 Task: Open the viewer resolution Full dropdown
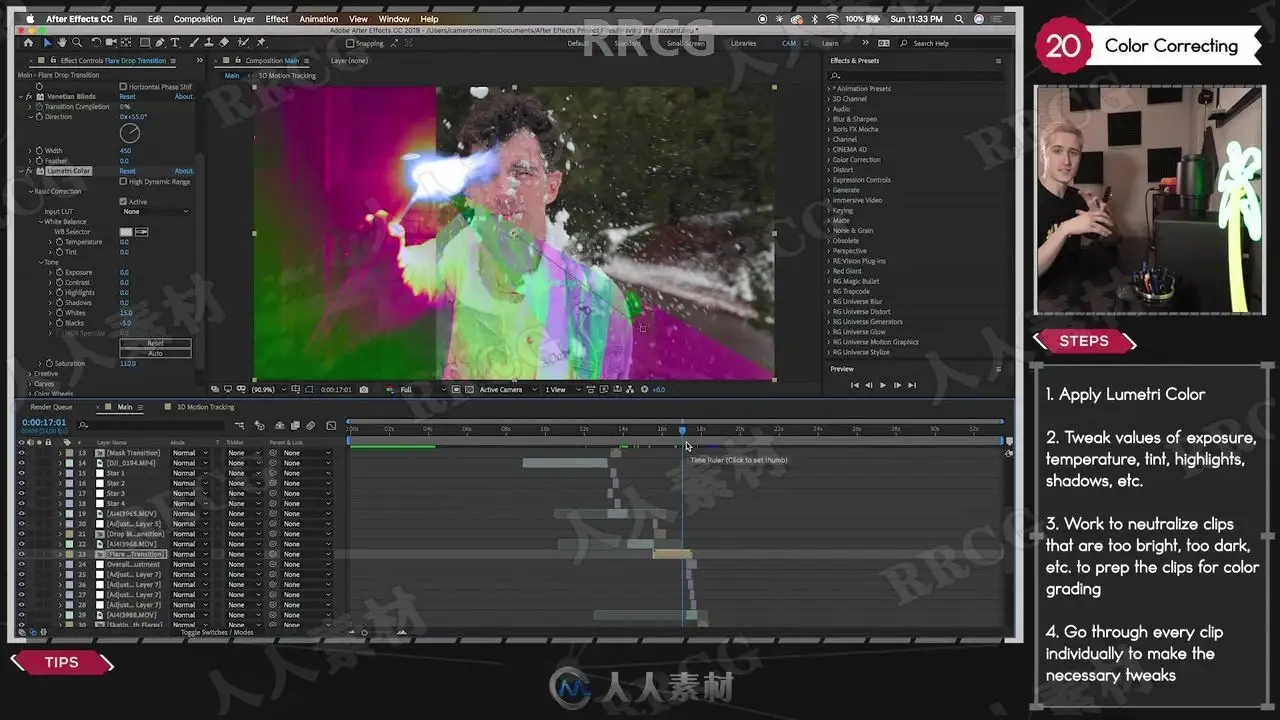point(421,389)
